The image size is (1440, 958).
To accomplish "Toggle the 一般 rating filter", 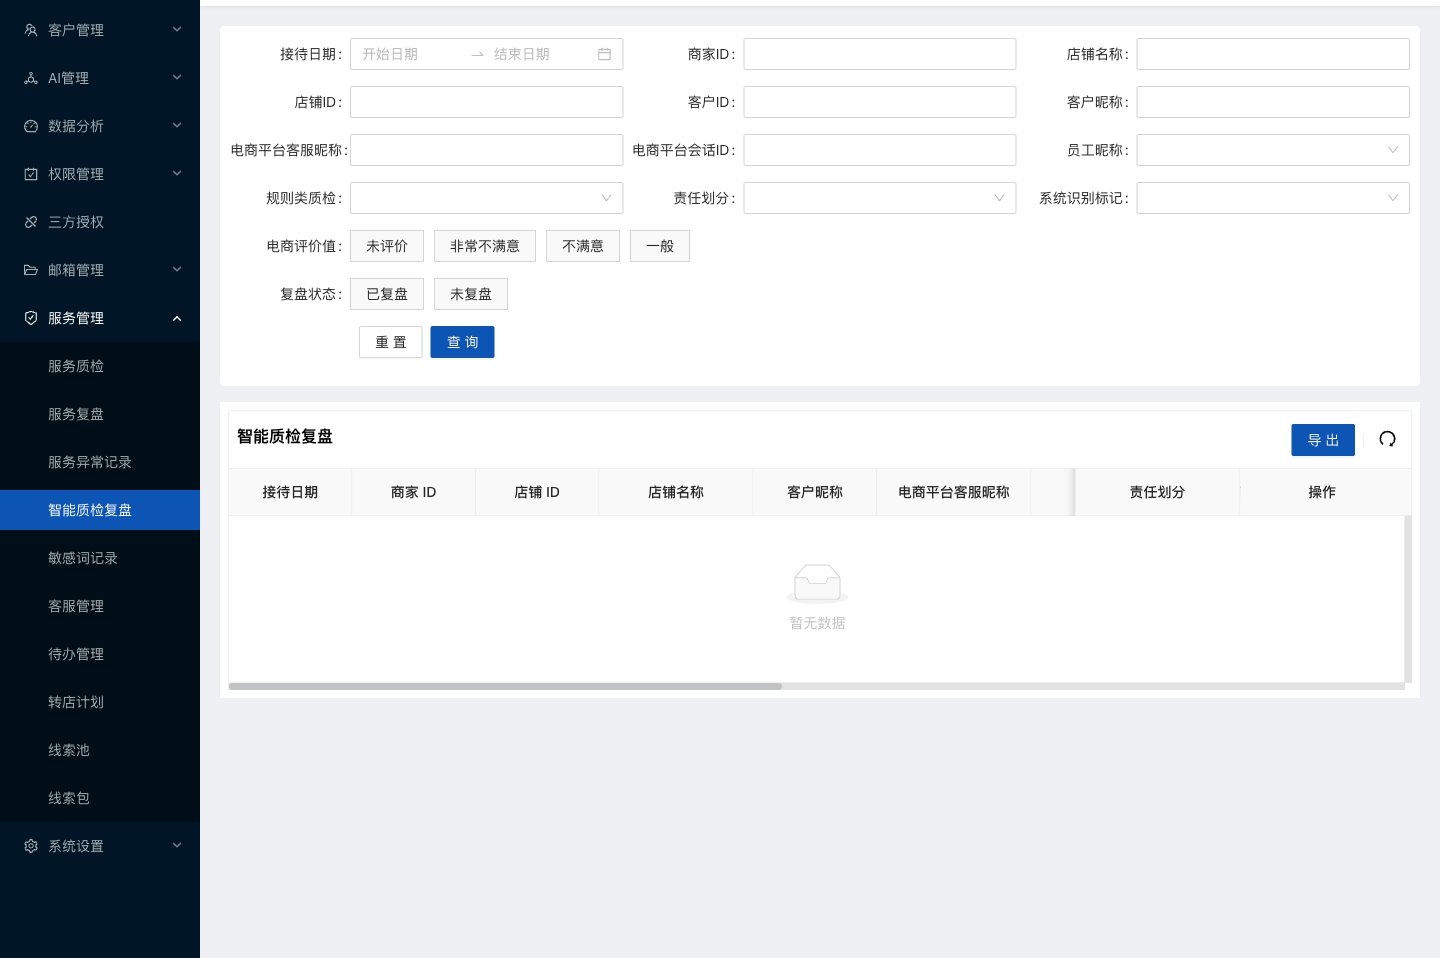I will coord(660,246).
